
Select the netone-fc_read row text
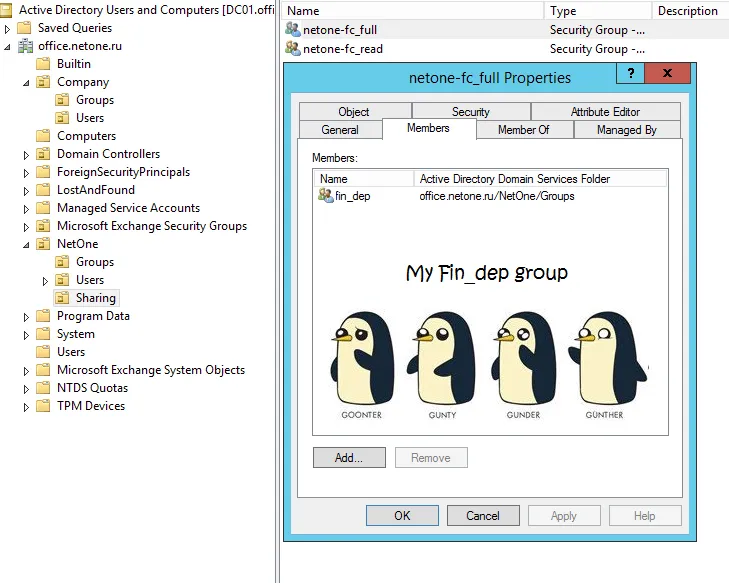(343, 49)
